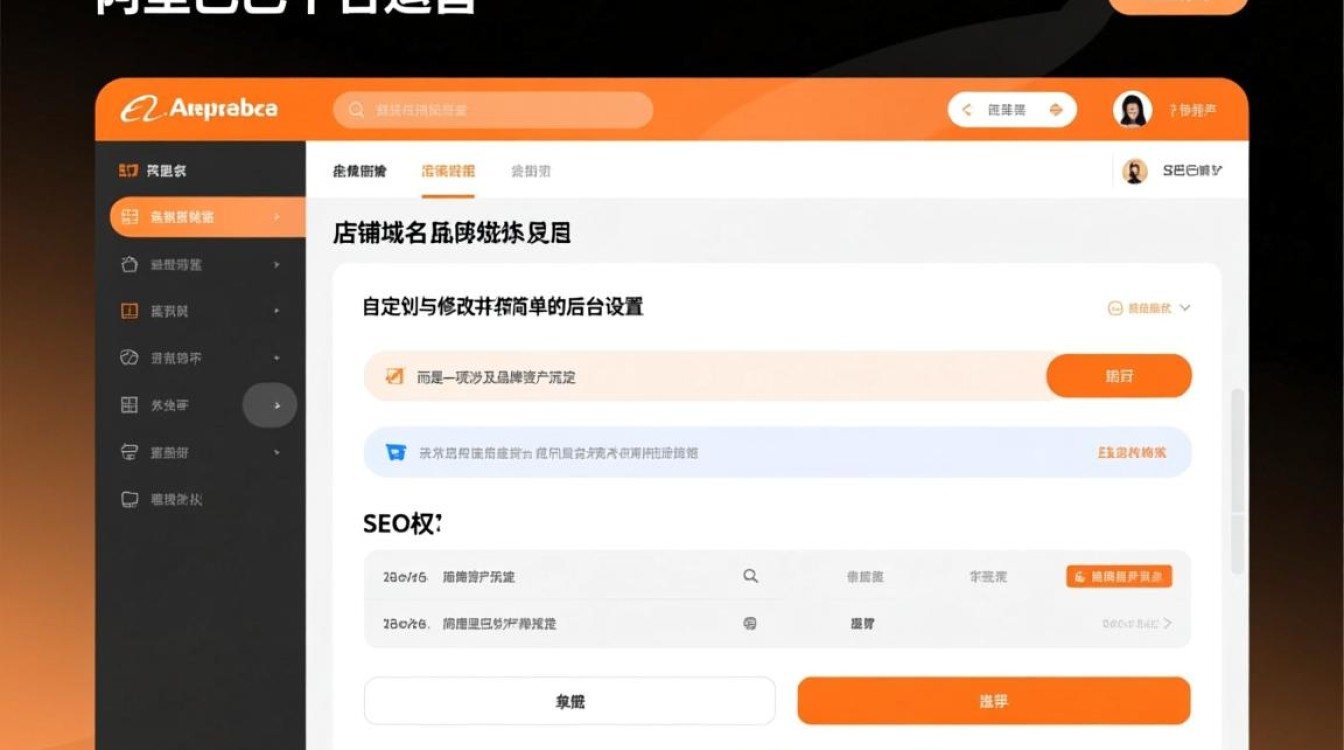Check the orange checkbox in the first notice row
Viewport: 1344px width, 750px height.
pos(393,376)
